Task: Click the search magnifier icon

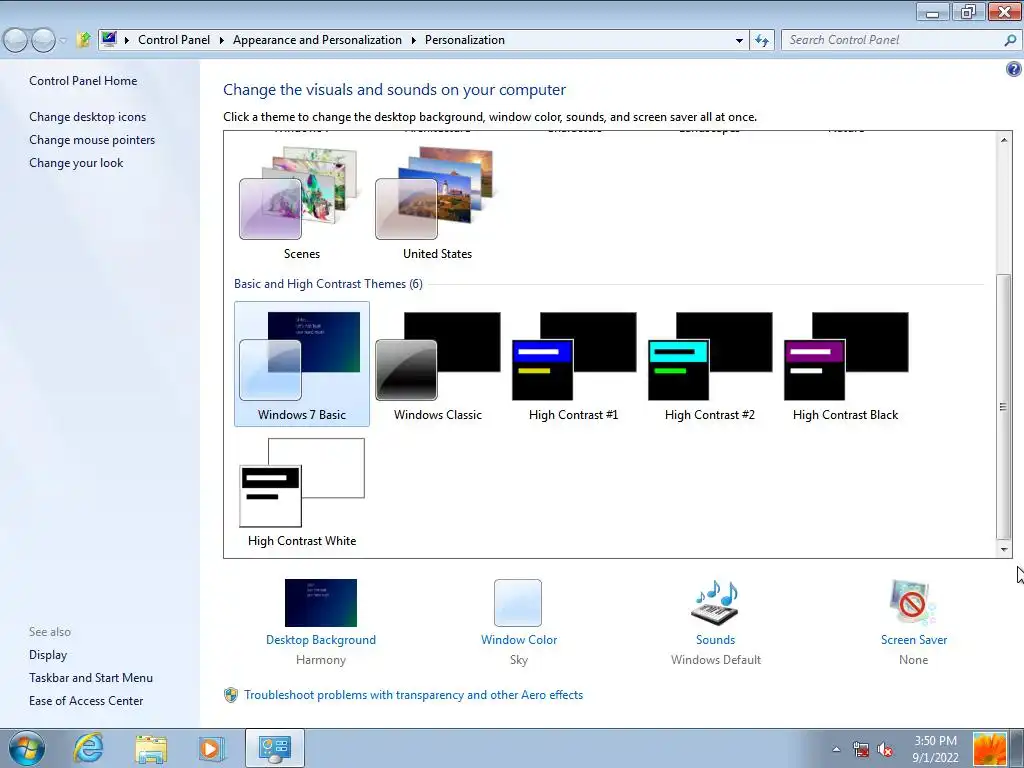Action: point(1010,40)
